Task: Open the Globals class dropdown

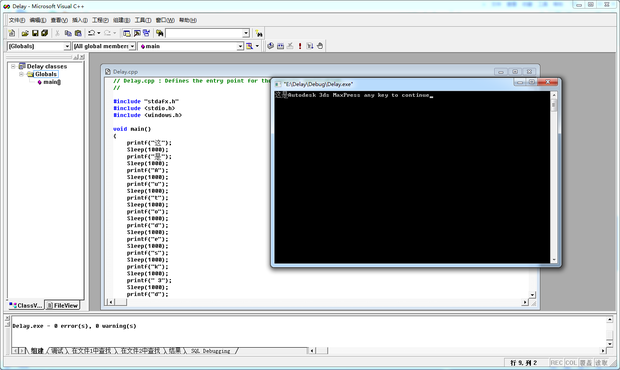Action: click(x=67, y=47)
